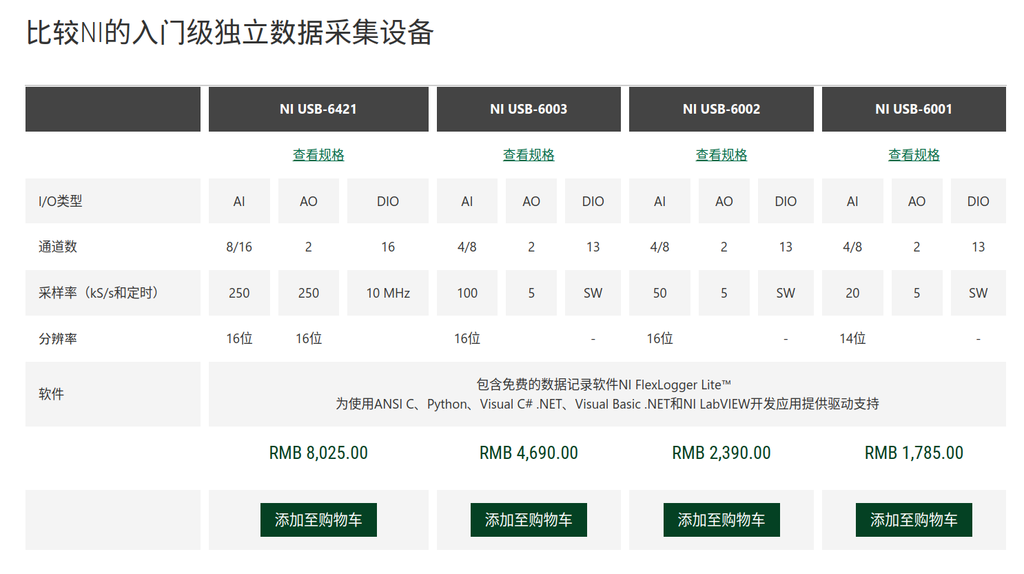The width and height of the screenshot is (1024, 574).
Task: Click the AI cell under NI USB-6421
Action: [x=239, y=201]
